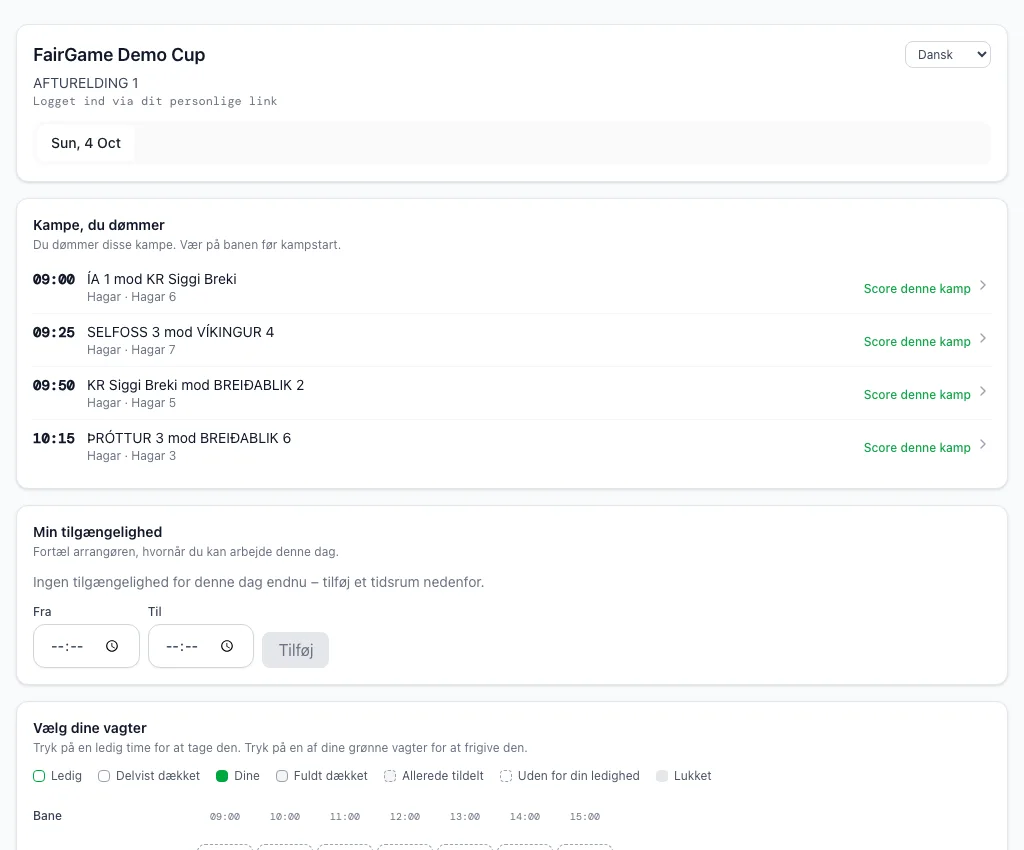This screenshot has width=1024, height=850.
Task: Click the chevron for the 10:15 match
Action: click(x=982, y=445)
